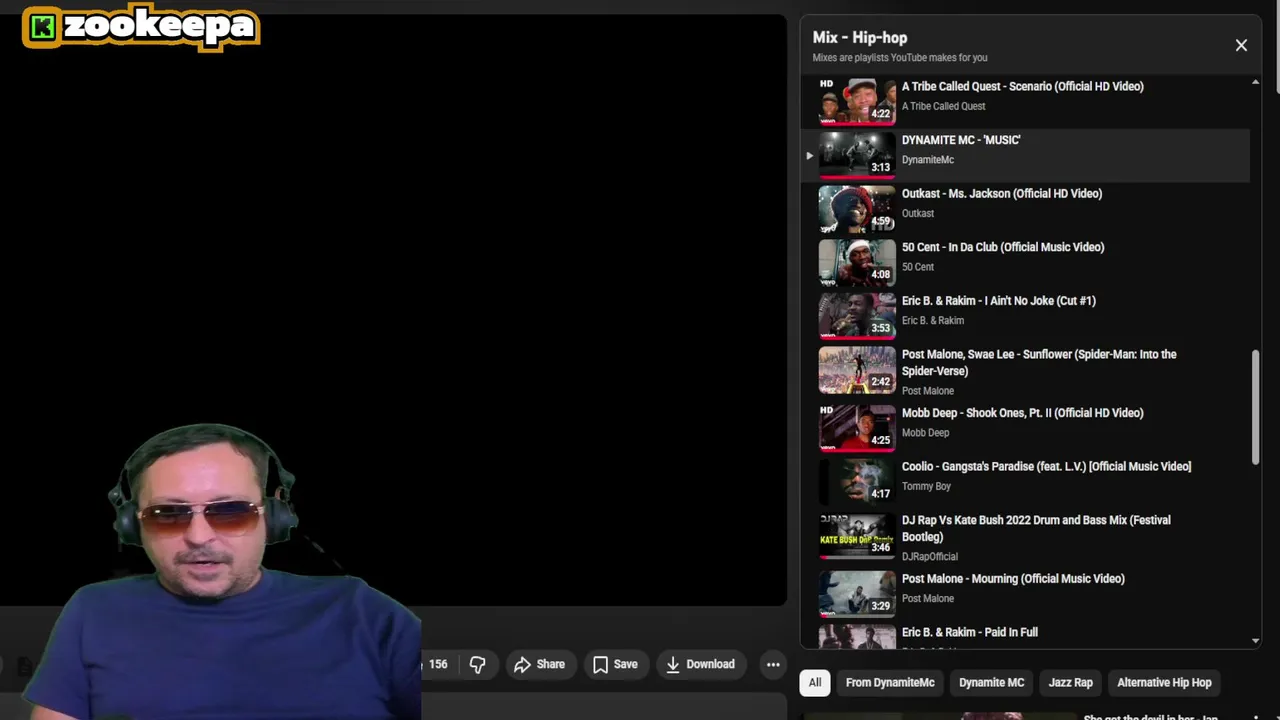Select the All filter chip
This screenshot has height=720, width=1280.
tap(815, 682)
